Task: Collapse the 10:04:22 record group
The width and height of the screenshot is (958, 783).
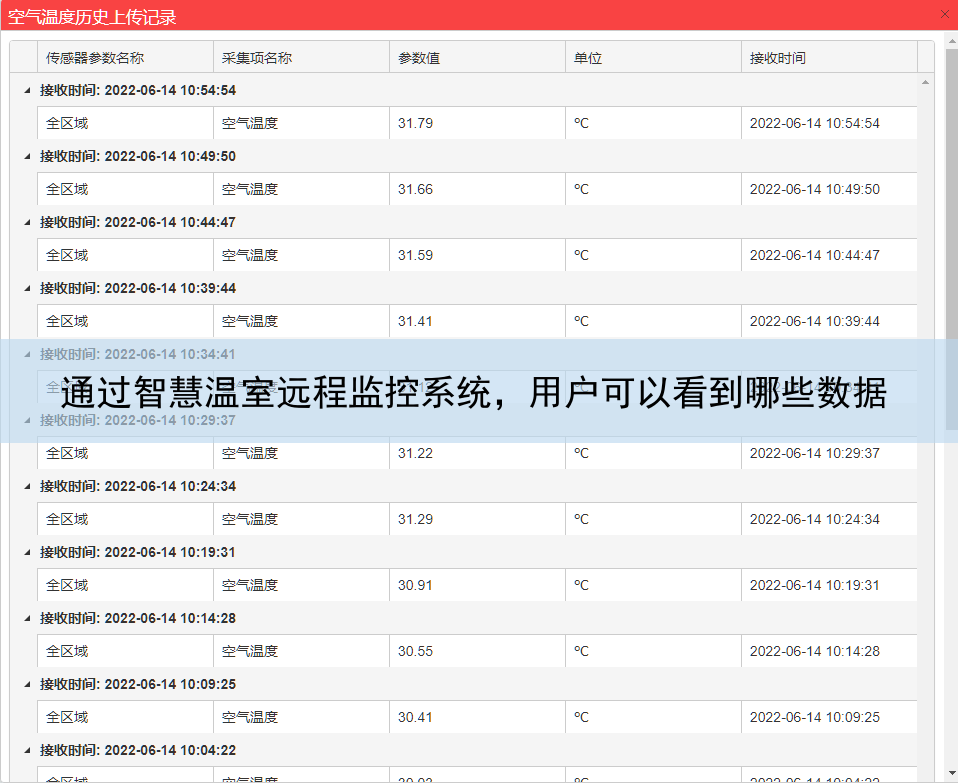Action: (27, 750)
